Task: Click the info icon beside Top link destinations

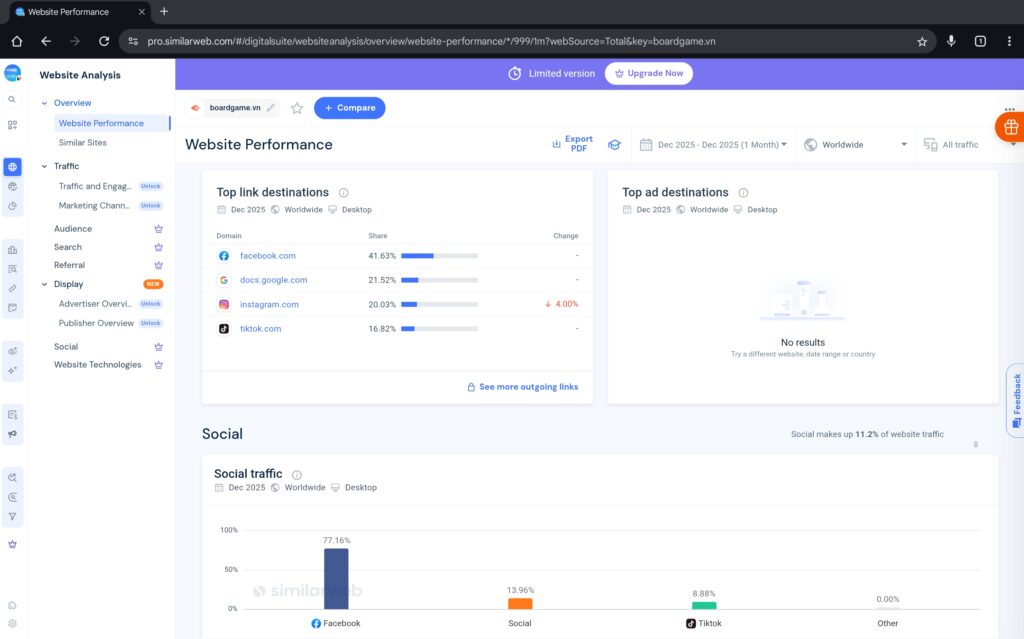Action: [344, 192]
